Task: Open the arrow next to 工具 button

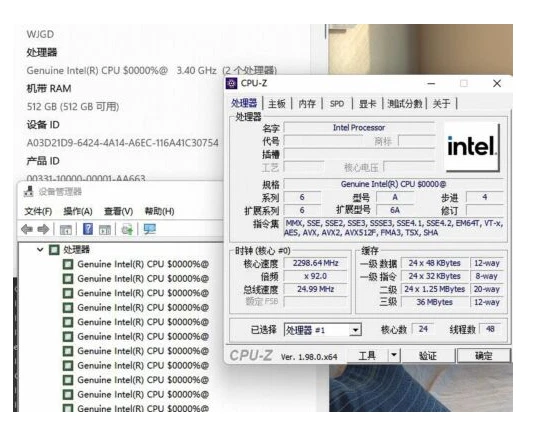Action: 394,355
